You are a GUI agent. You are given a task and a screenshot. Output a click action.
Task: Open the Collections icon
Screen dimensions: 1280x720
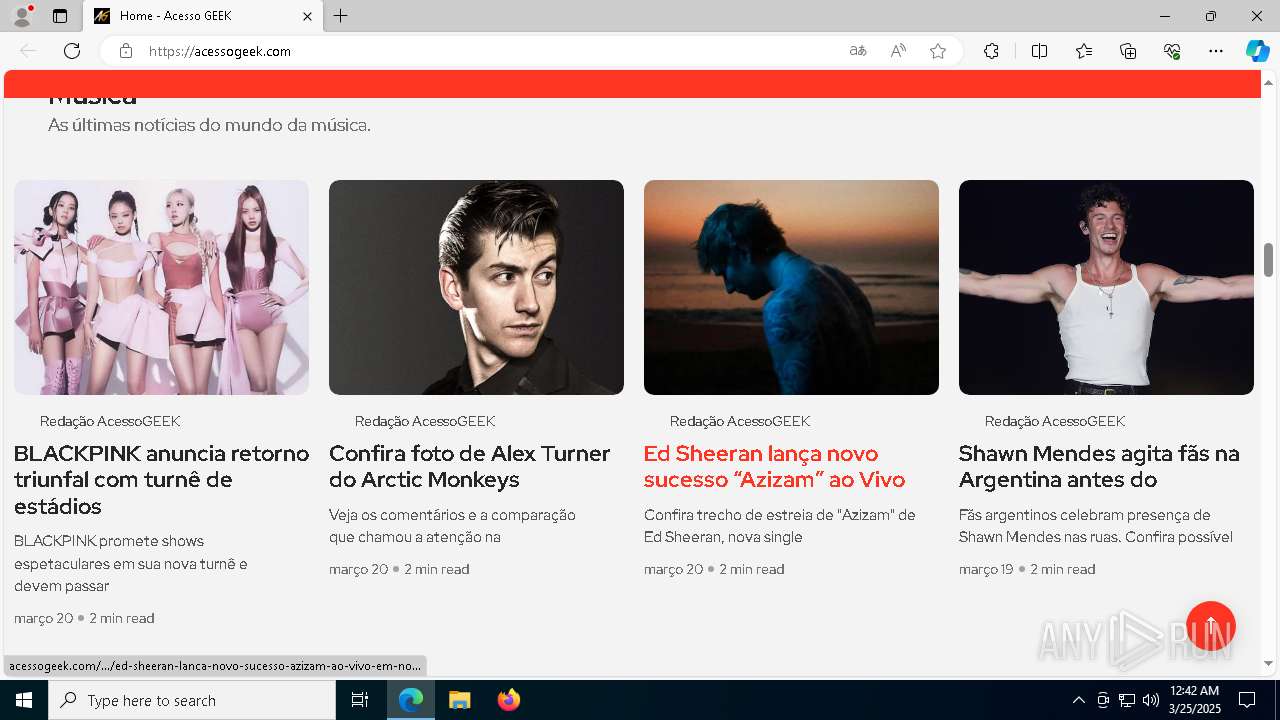click(x=1128, y=51)
